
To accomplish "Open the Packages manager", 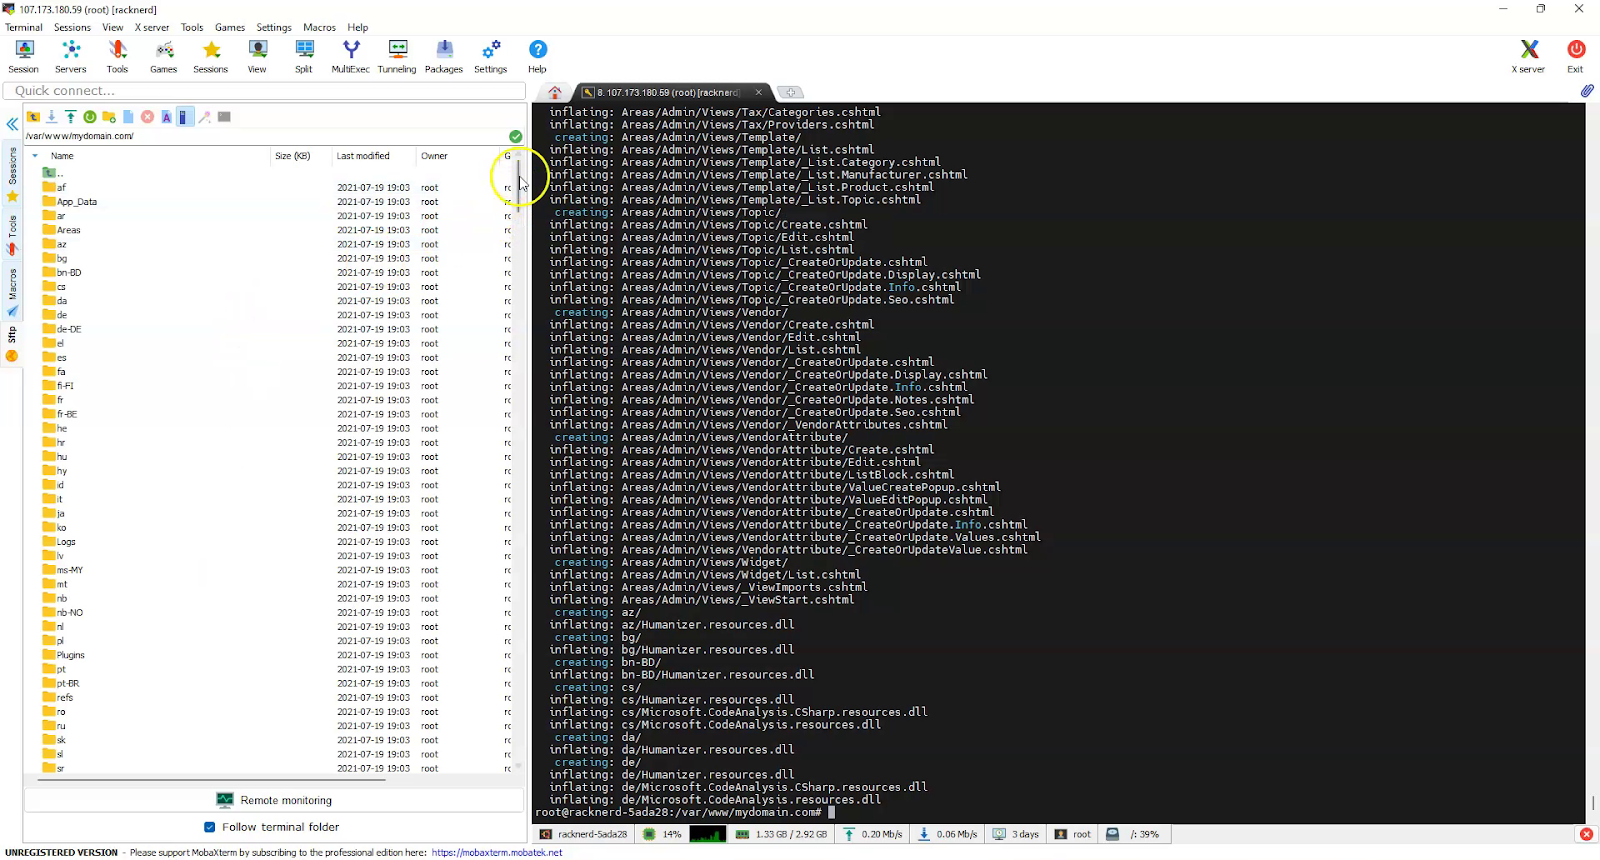I will click(x=444, y=57).
